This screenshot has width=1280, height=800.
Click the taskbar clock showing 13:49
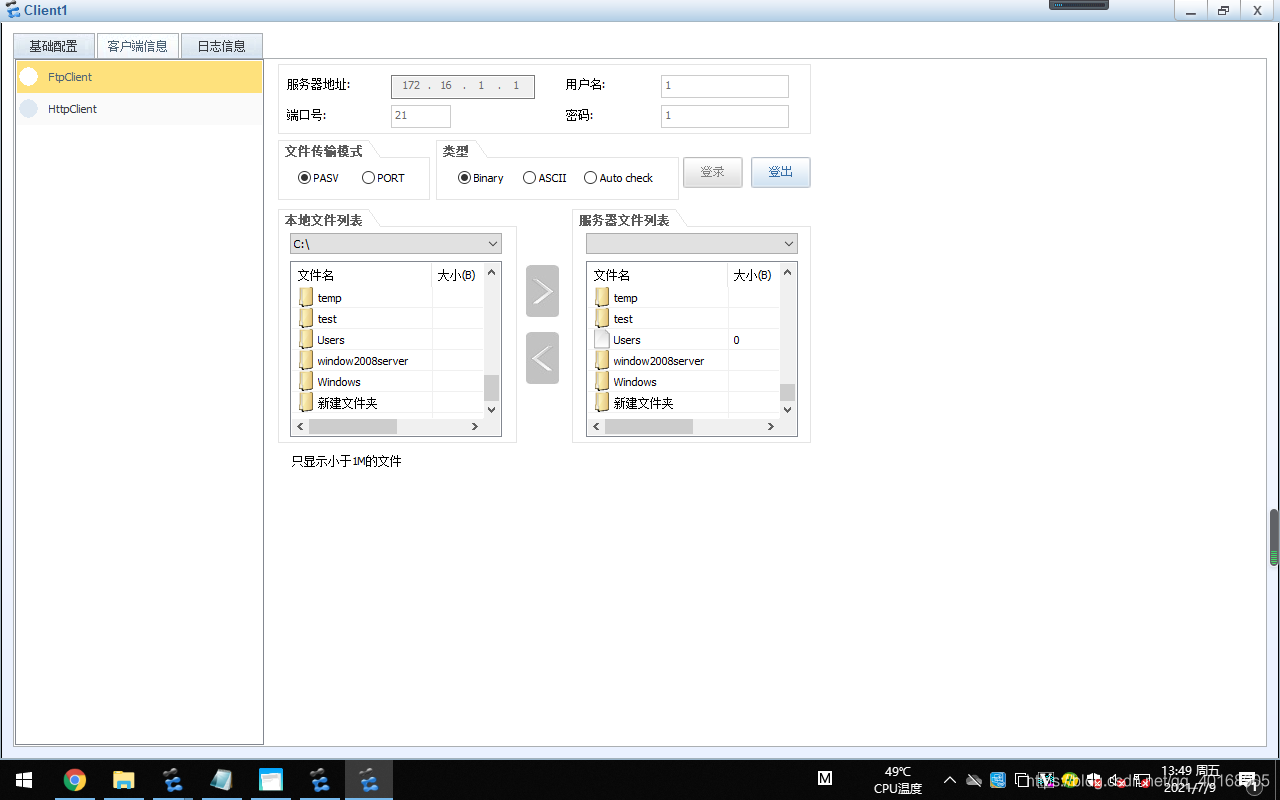click(1190, 779)
